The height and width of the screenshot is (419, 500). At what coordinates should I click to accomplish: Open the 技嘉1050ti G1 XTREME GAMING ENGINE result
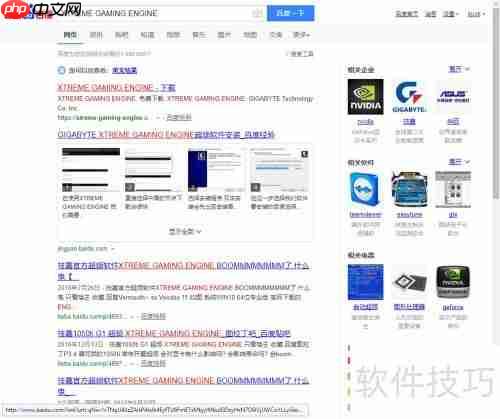174,333
